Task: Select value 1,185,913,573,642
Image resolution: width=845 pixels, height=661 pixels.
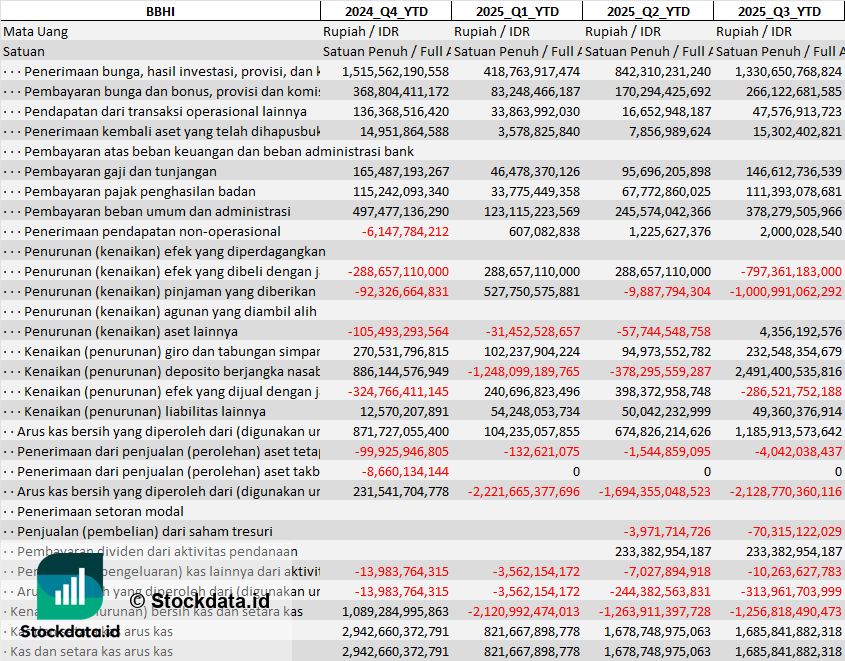Action: [788, 432]
